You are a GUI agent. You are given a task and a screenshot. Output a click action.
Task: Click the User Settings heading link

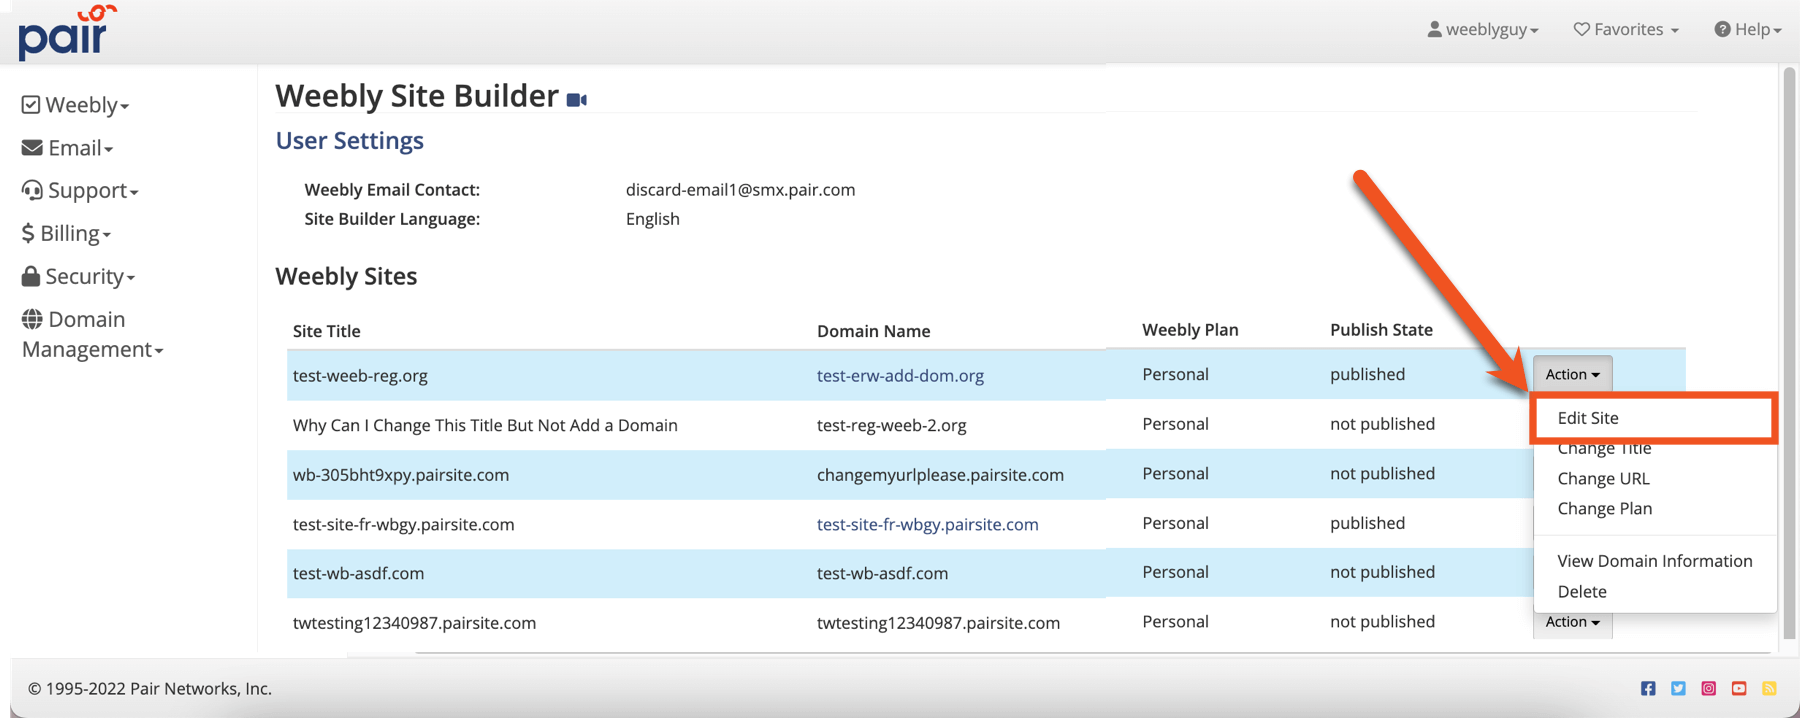349,140
